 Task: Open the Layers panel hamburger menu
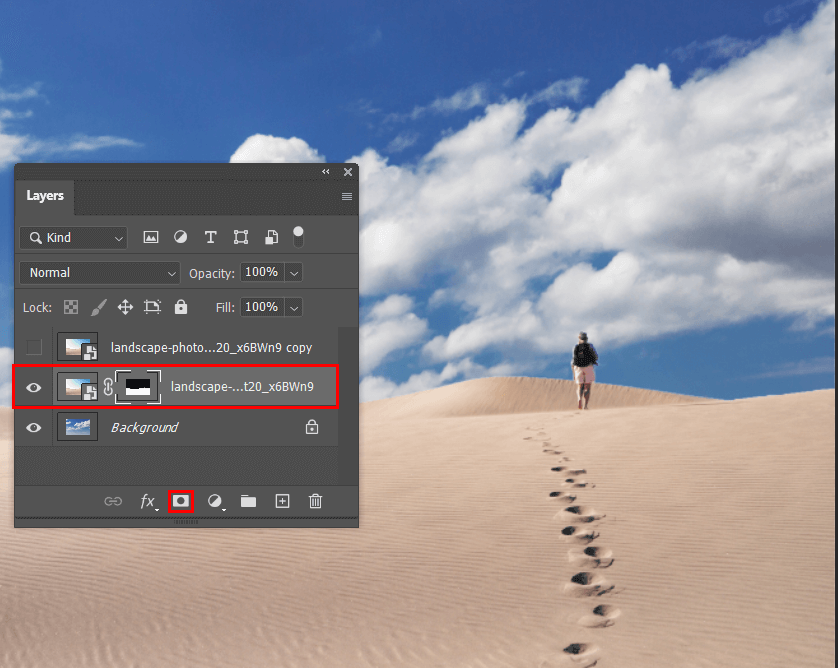[347, 197]
